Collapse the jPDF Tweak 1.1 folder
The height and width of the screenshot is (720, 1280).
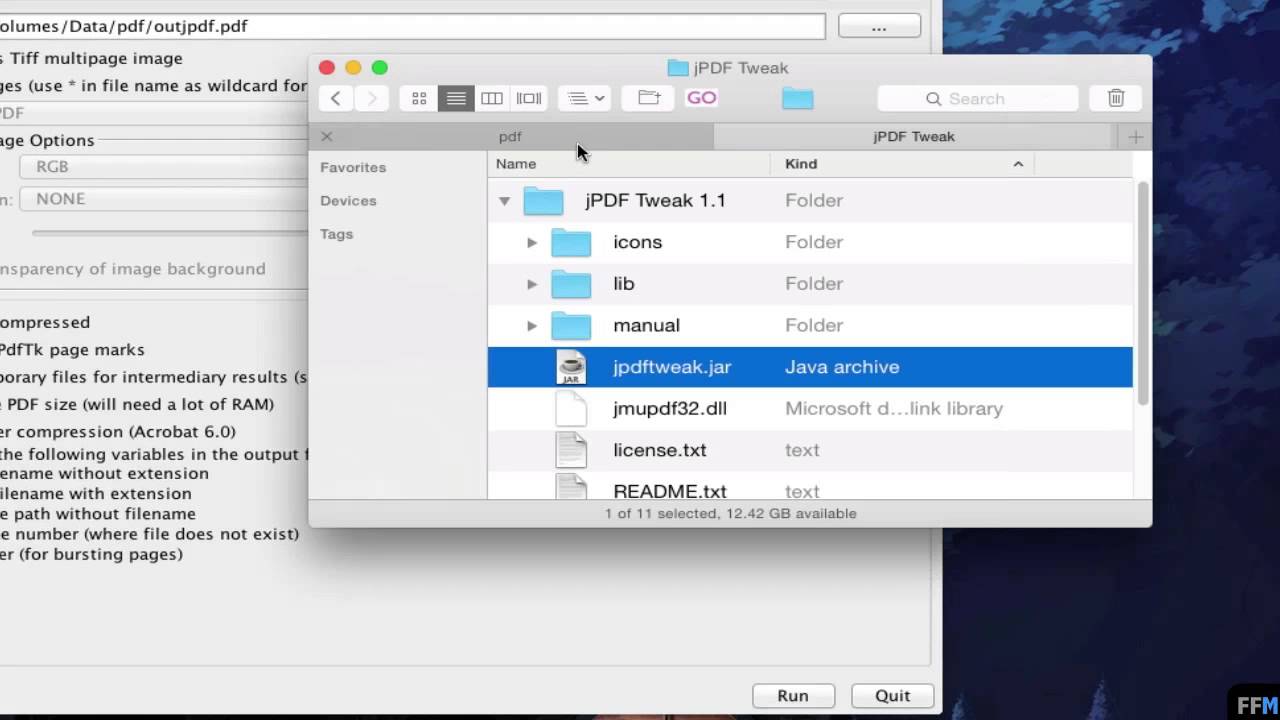tap(504, 201)
